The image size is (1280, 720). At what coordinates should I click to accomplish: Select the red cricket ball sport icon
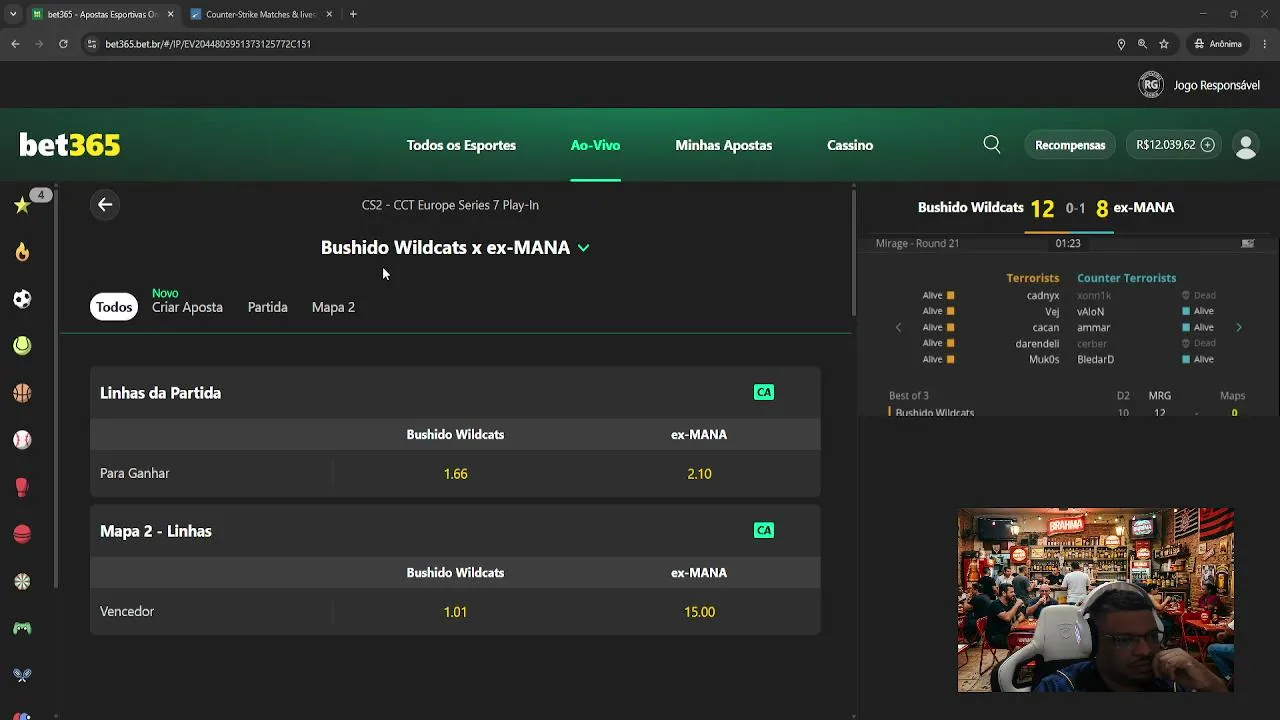coord(22,534)
